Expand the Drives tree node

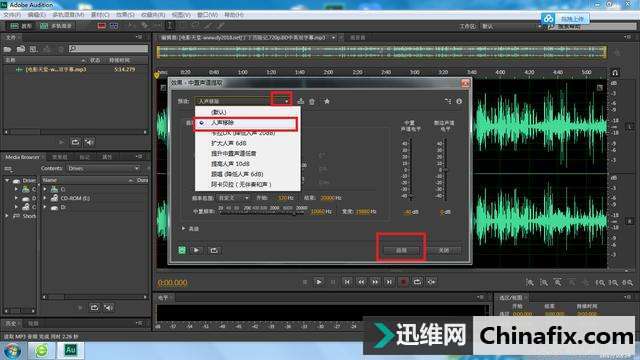point(7,180)
